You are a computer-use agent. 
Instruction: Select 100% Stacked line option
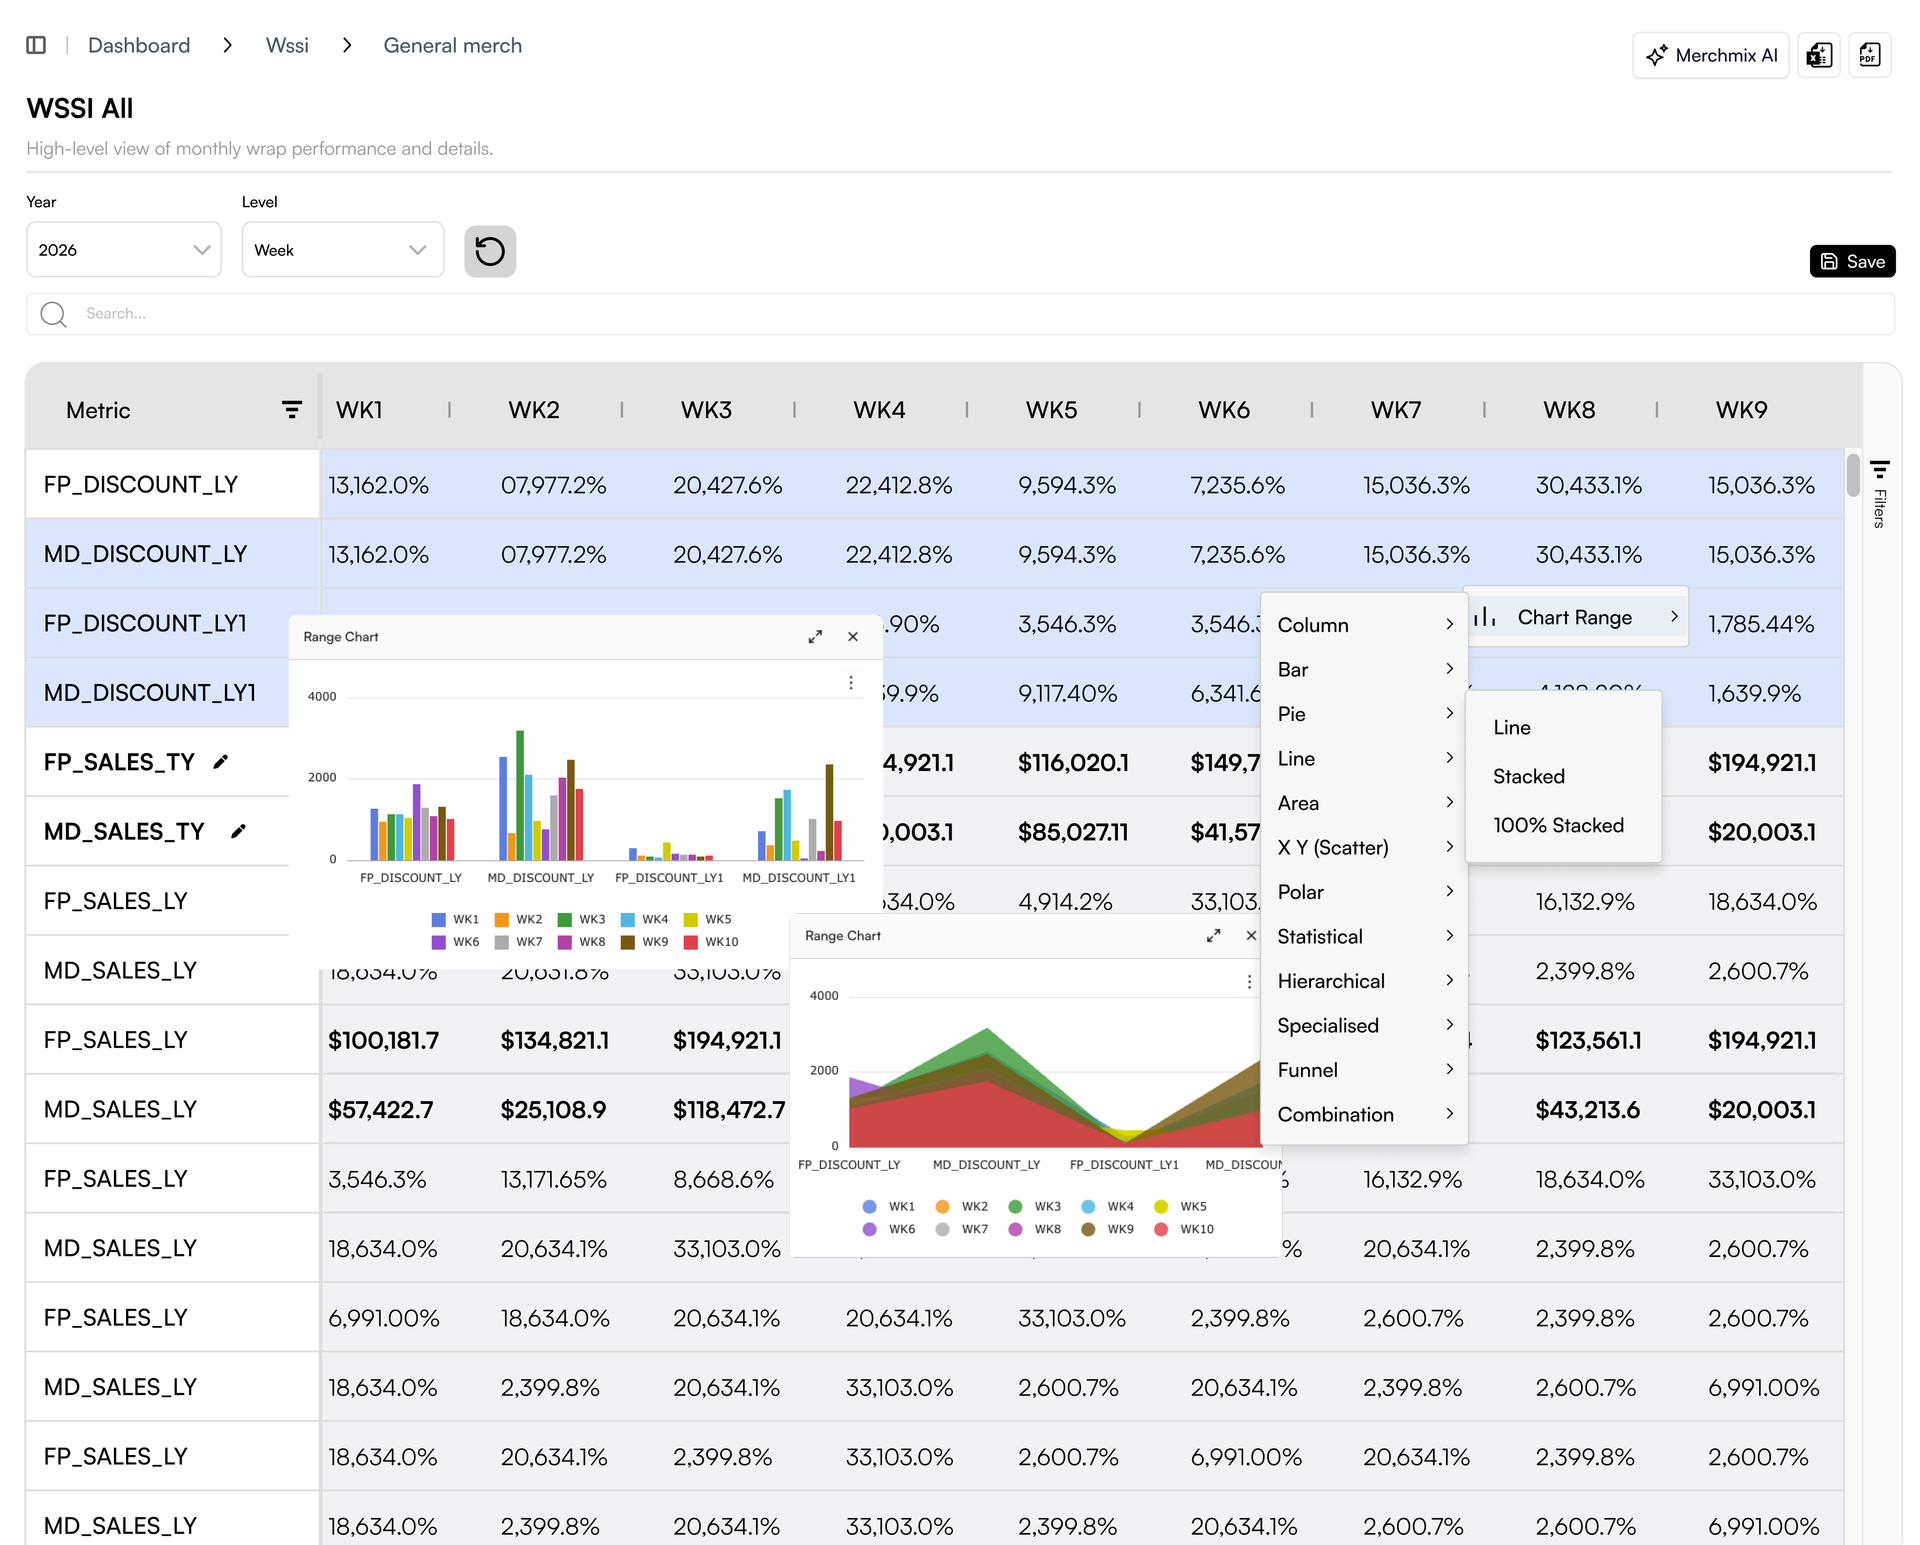1558,825
